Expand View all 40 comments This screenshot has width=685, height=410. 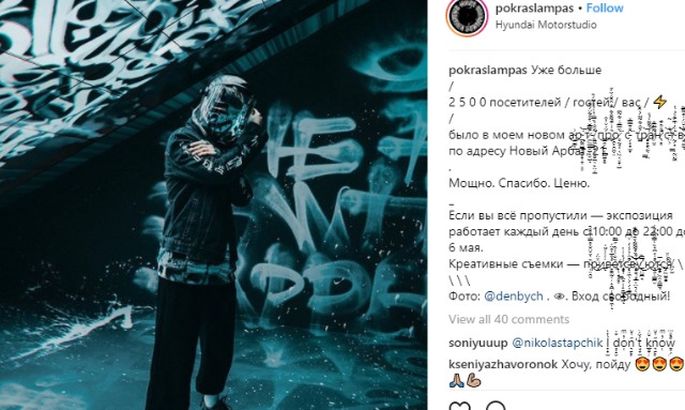(509, 319)
